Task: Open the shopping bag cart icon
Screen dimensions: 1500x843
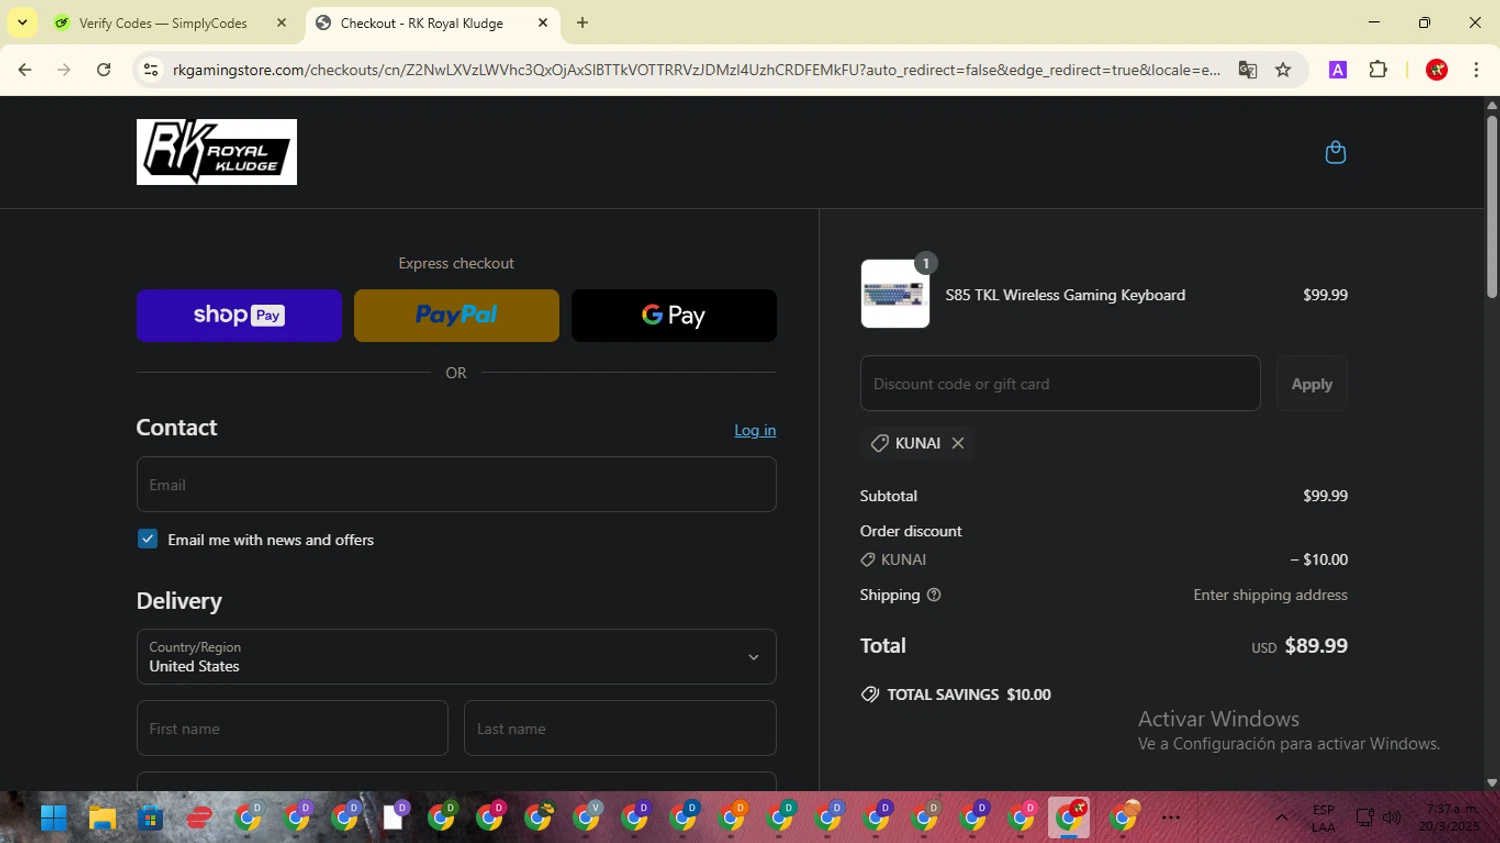Action: click(x=1335, y=152)
